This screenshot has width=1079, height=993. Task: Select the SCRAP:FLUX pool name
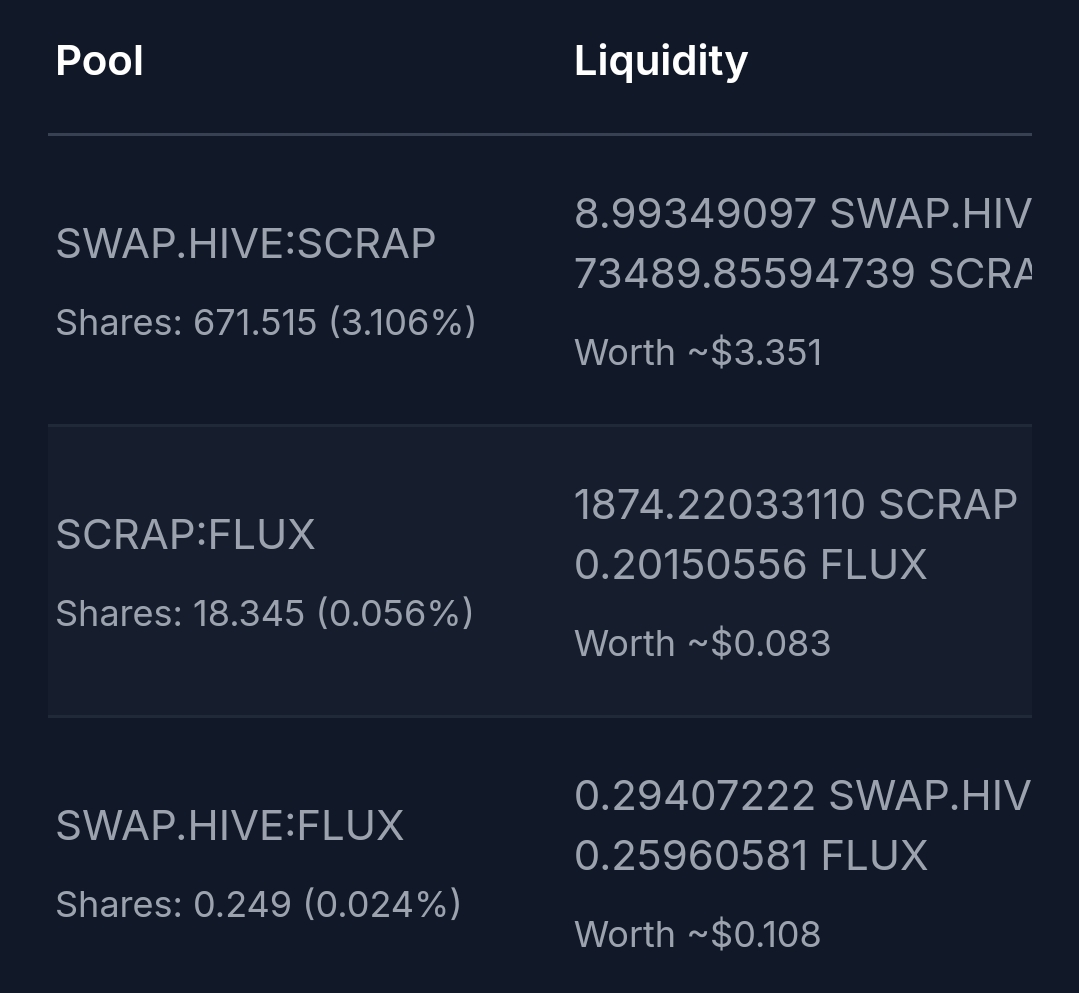click(185, 535)
